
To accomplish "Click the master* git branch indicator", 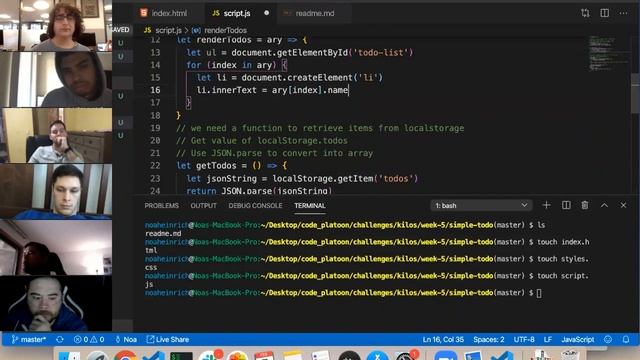I will [x=29, y=339].
